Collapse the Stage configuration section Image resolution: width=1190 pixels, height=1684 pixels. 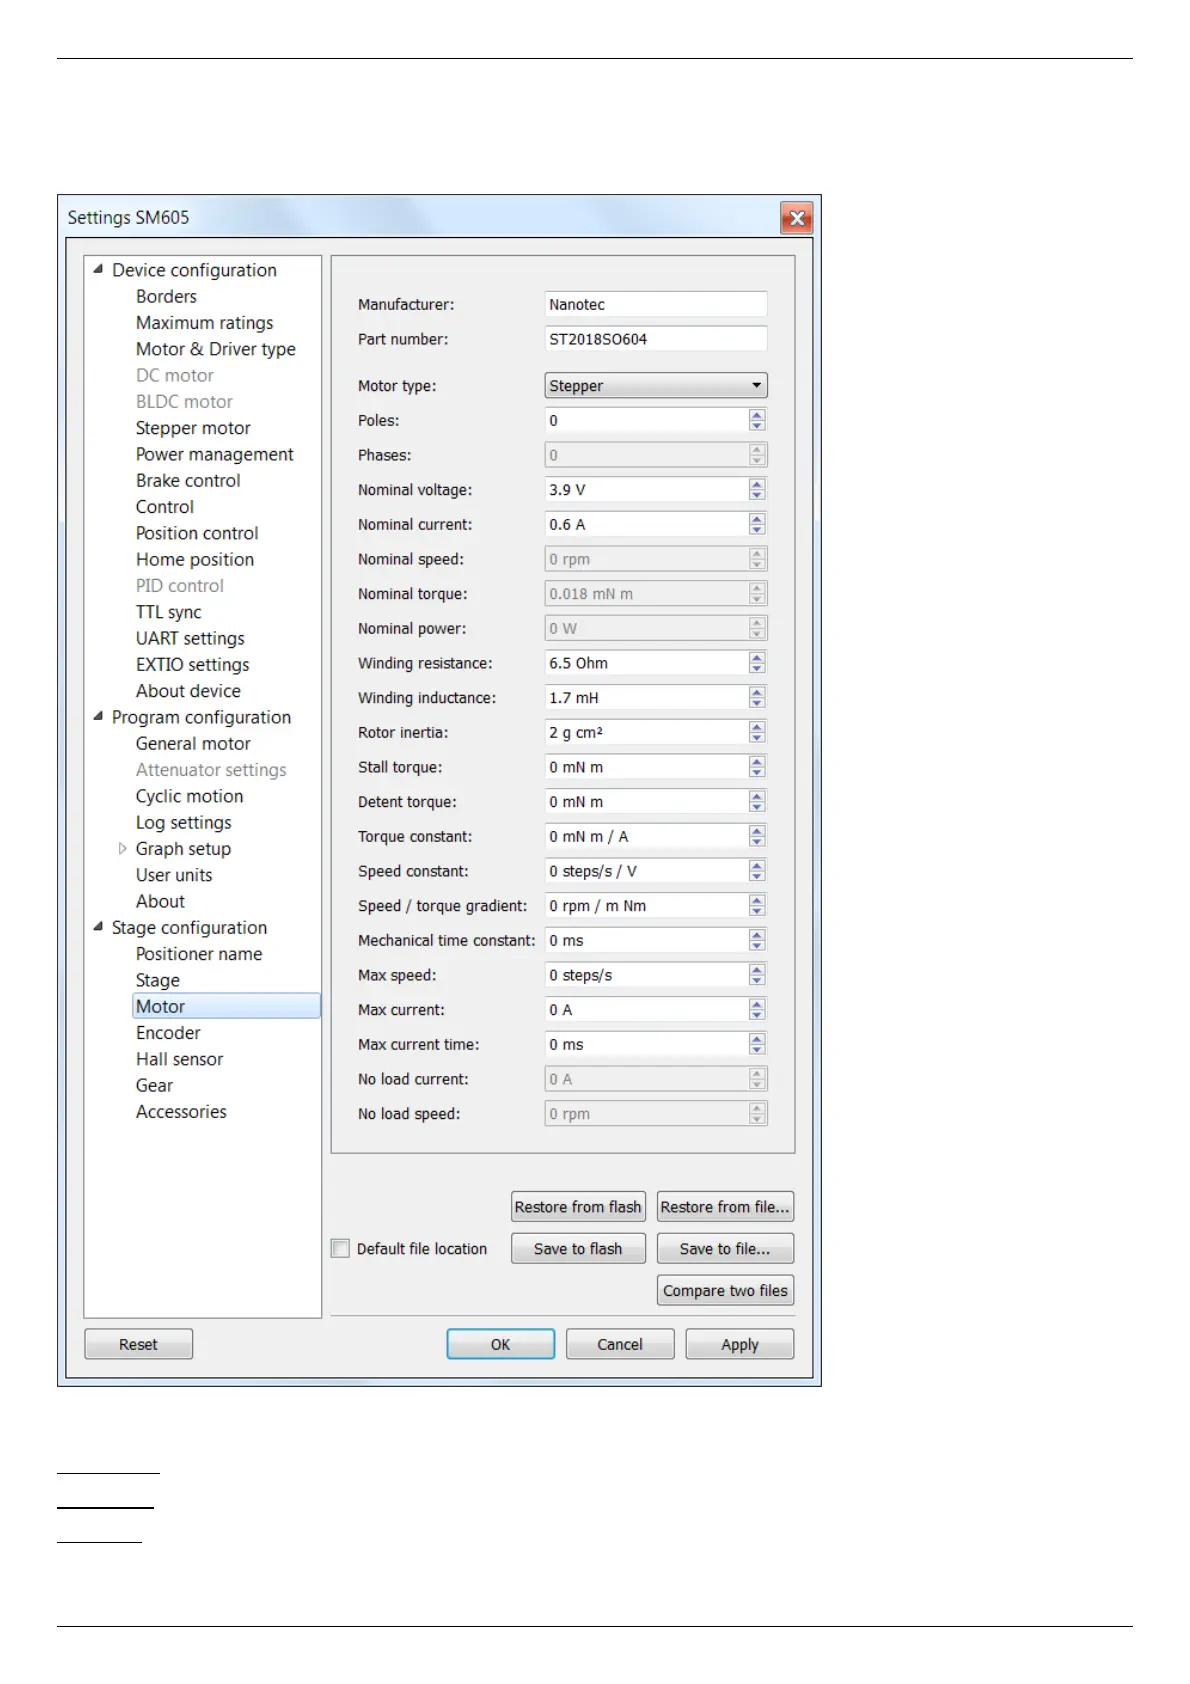(98, 927)
